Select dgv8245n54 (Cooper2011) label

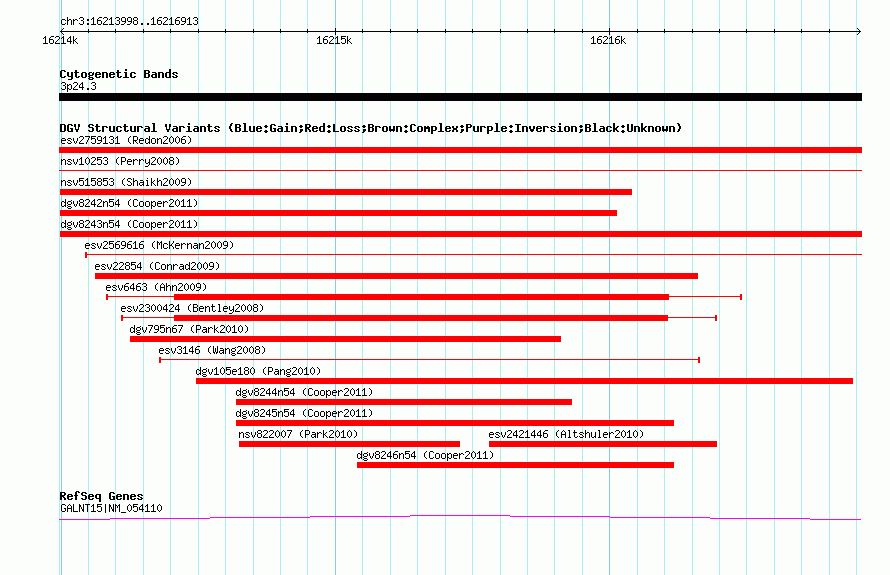click(x=304, y=413)
